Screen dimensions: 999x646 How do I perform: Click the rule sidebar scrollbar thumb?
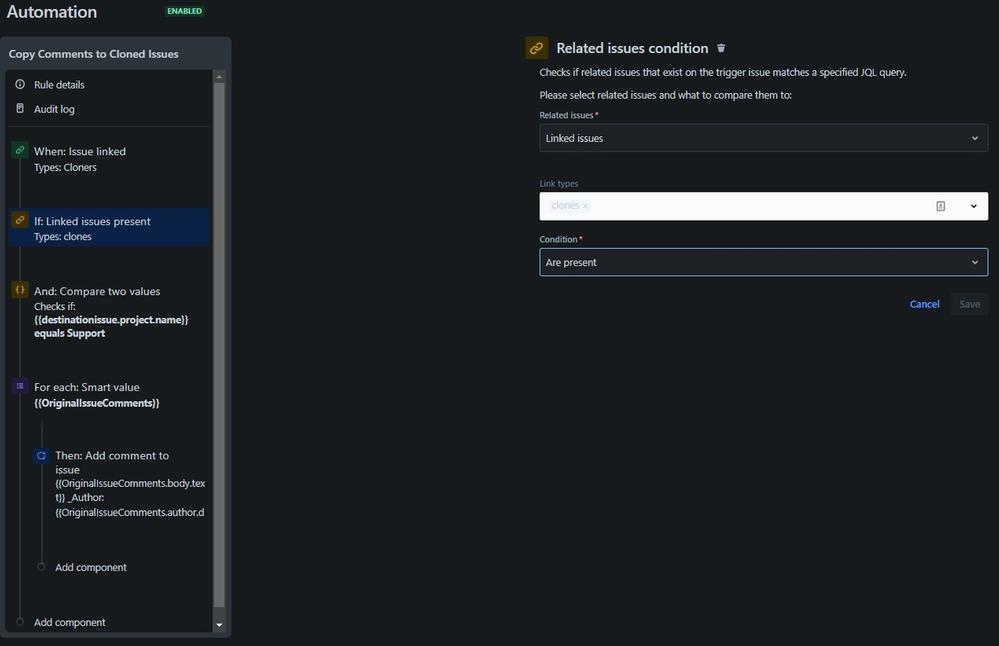(x=219, y=344)
